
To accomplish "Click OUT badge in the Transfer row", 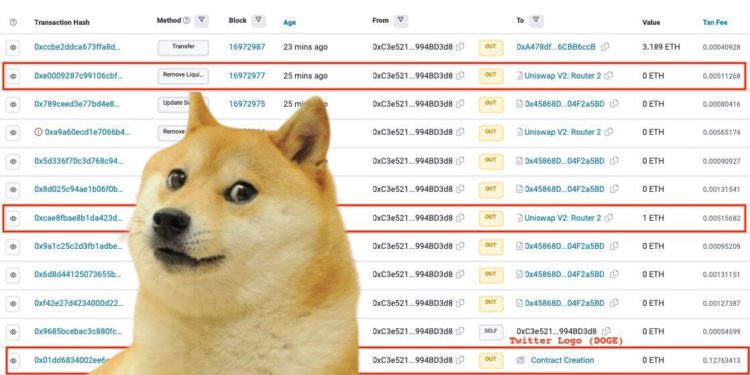I will pyautogui.click(x=491, y=47).
